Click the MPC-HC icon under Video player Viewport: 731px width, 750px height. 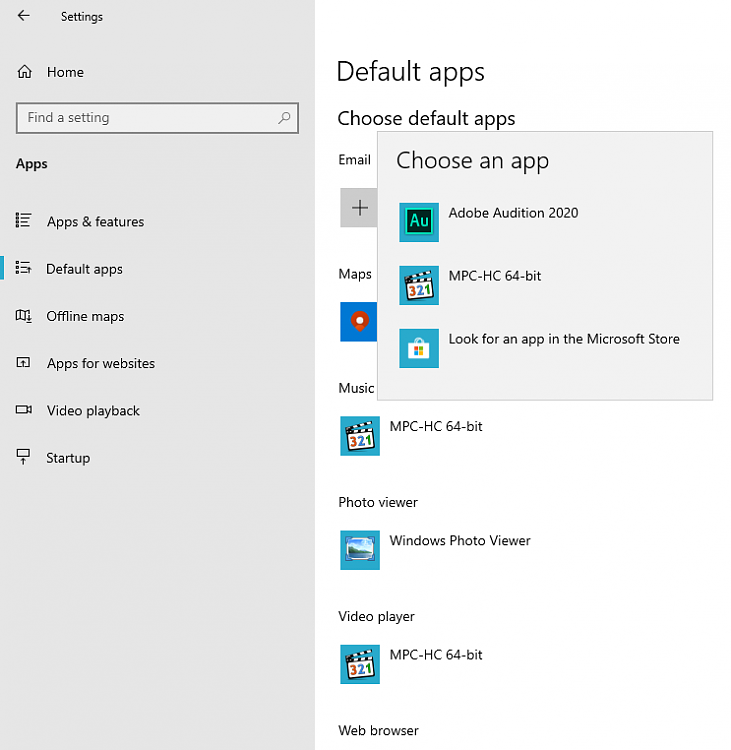360,664
